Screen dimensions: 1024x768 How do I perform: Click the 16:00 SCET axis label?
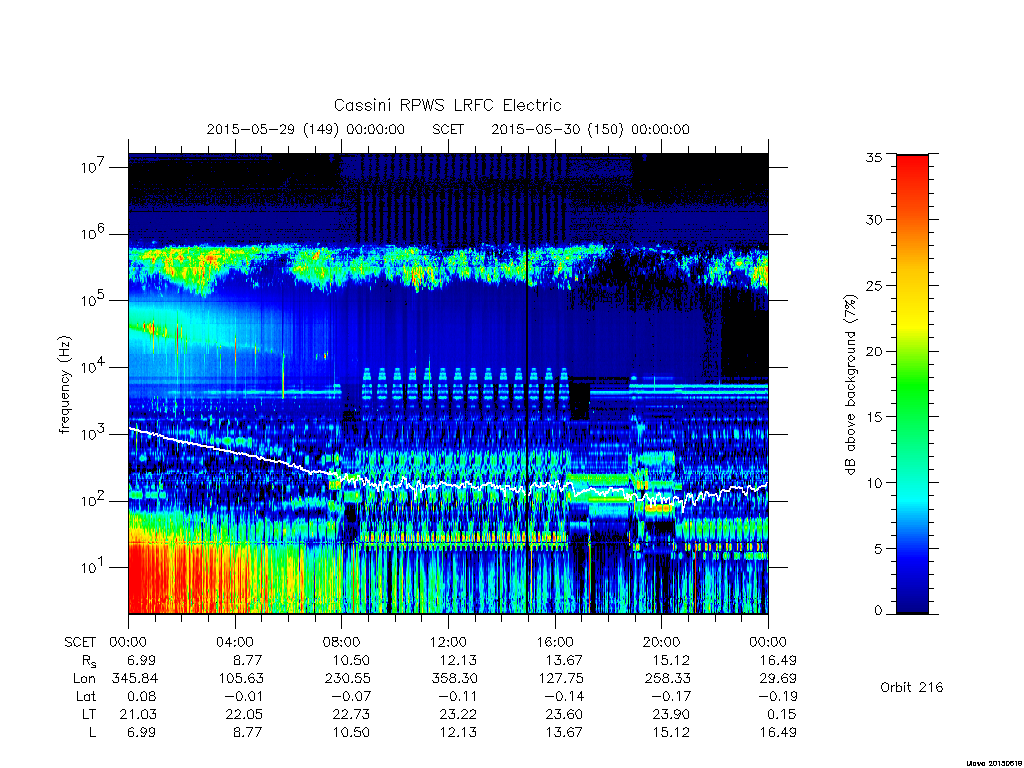point(554,642)
